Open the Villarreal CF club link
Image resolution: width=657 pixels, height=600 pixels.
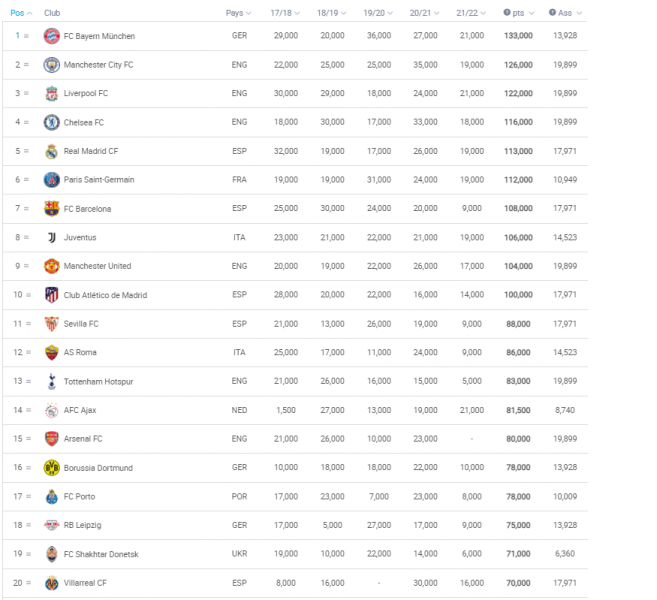coord(85,583)
